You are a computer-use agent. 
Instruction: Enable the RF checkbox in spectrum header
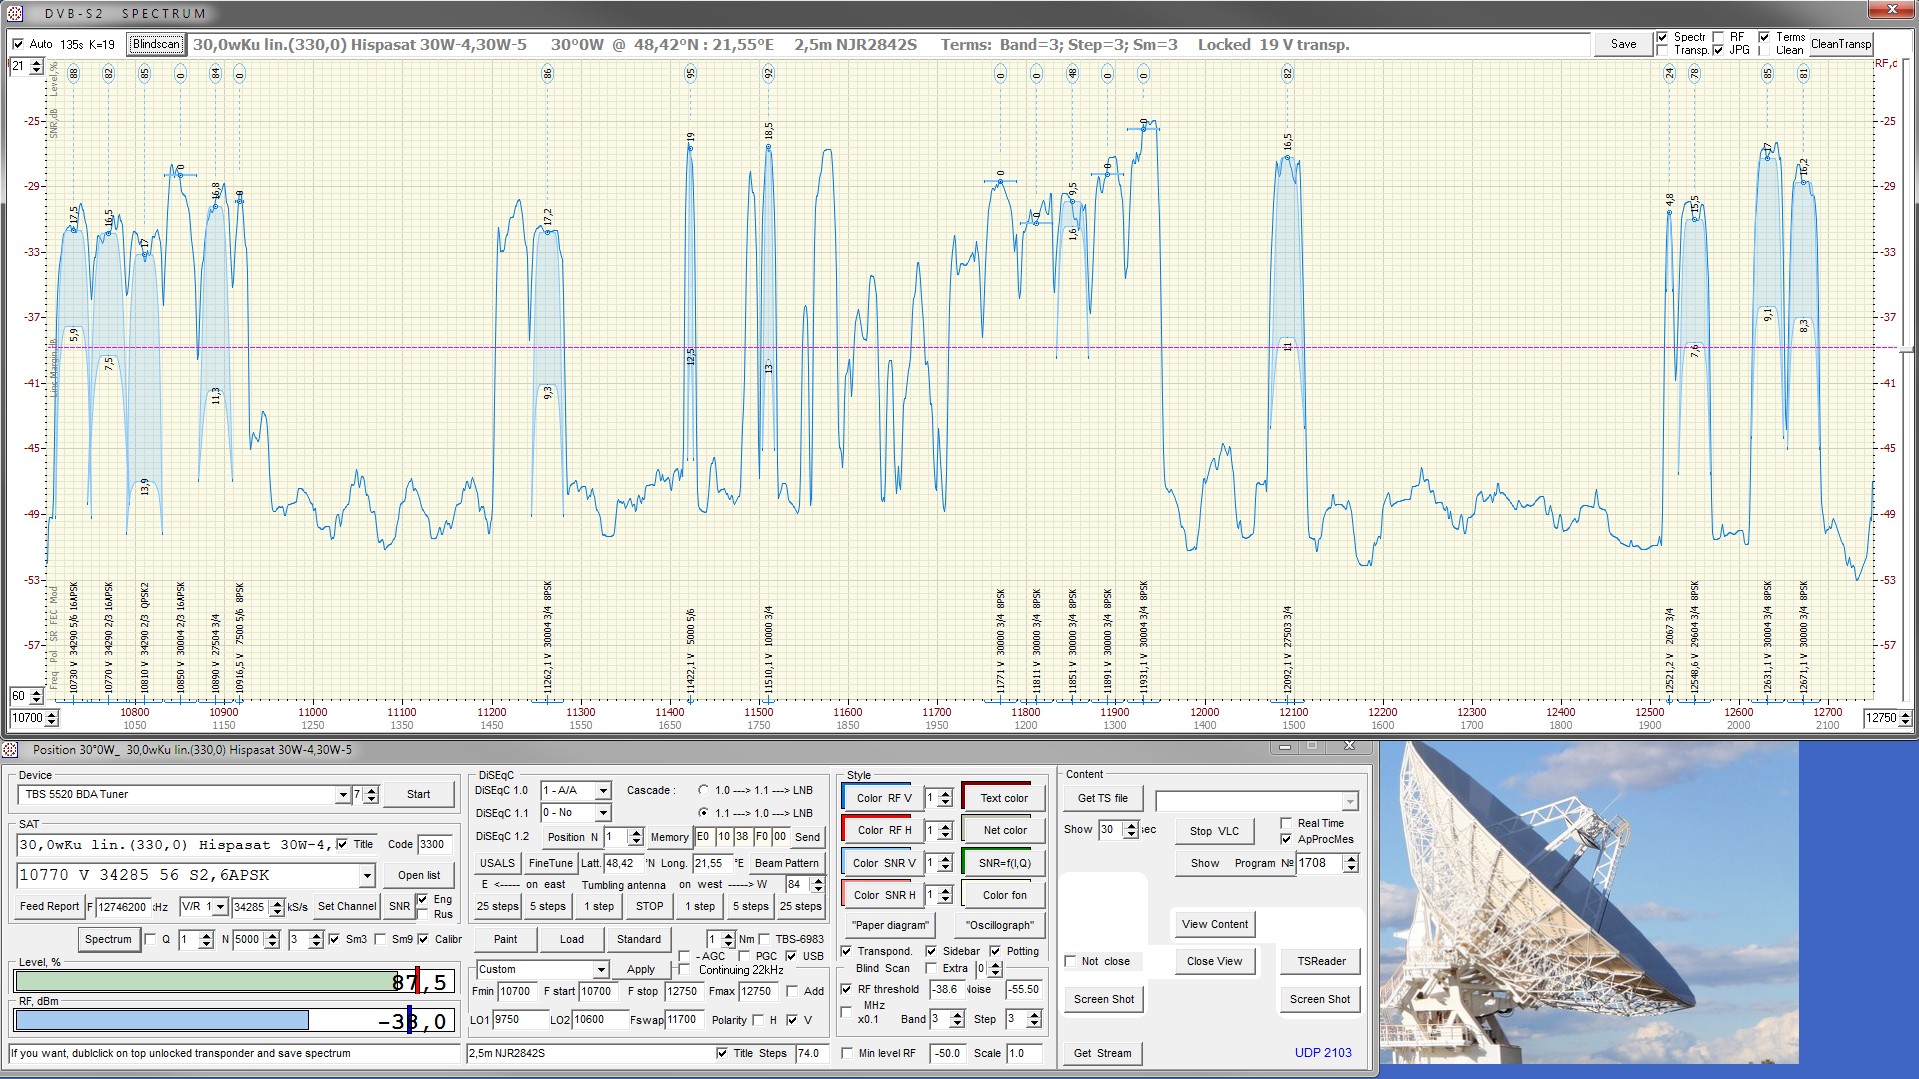point(1718,37)
